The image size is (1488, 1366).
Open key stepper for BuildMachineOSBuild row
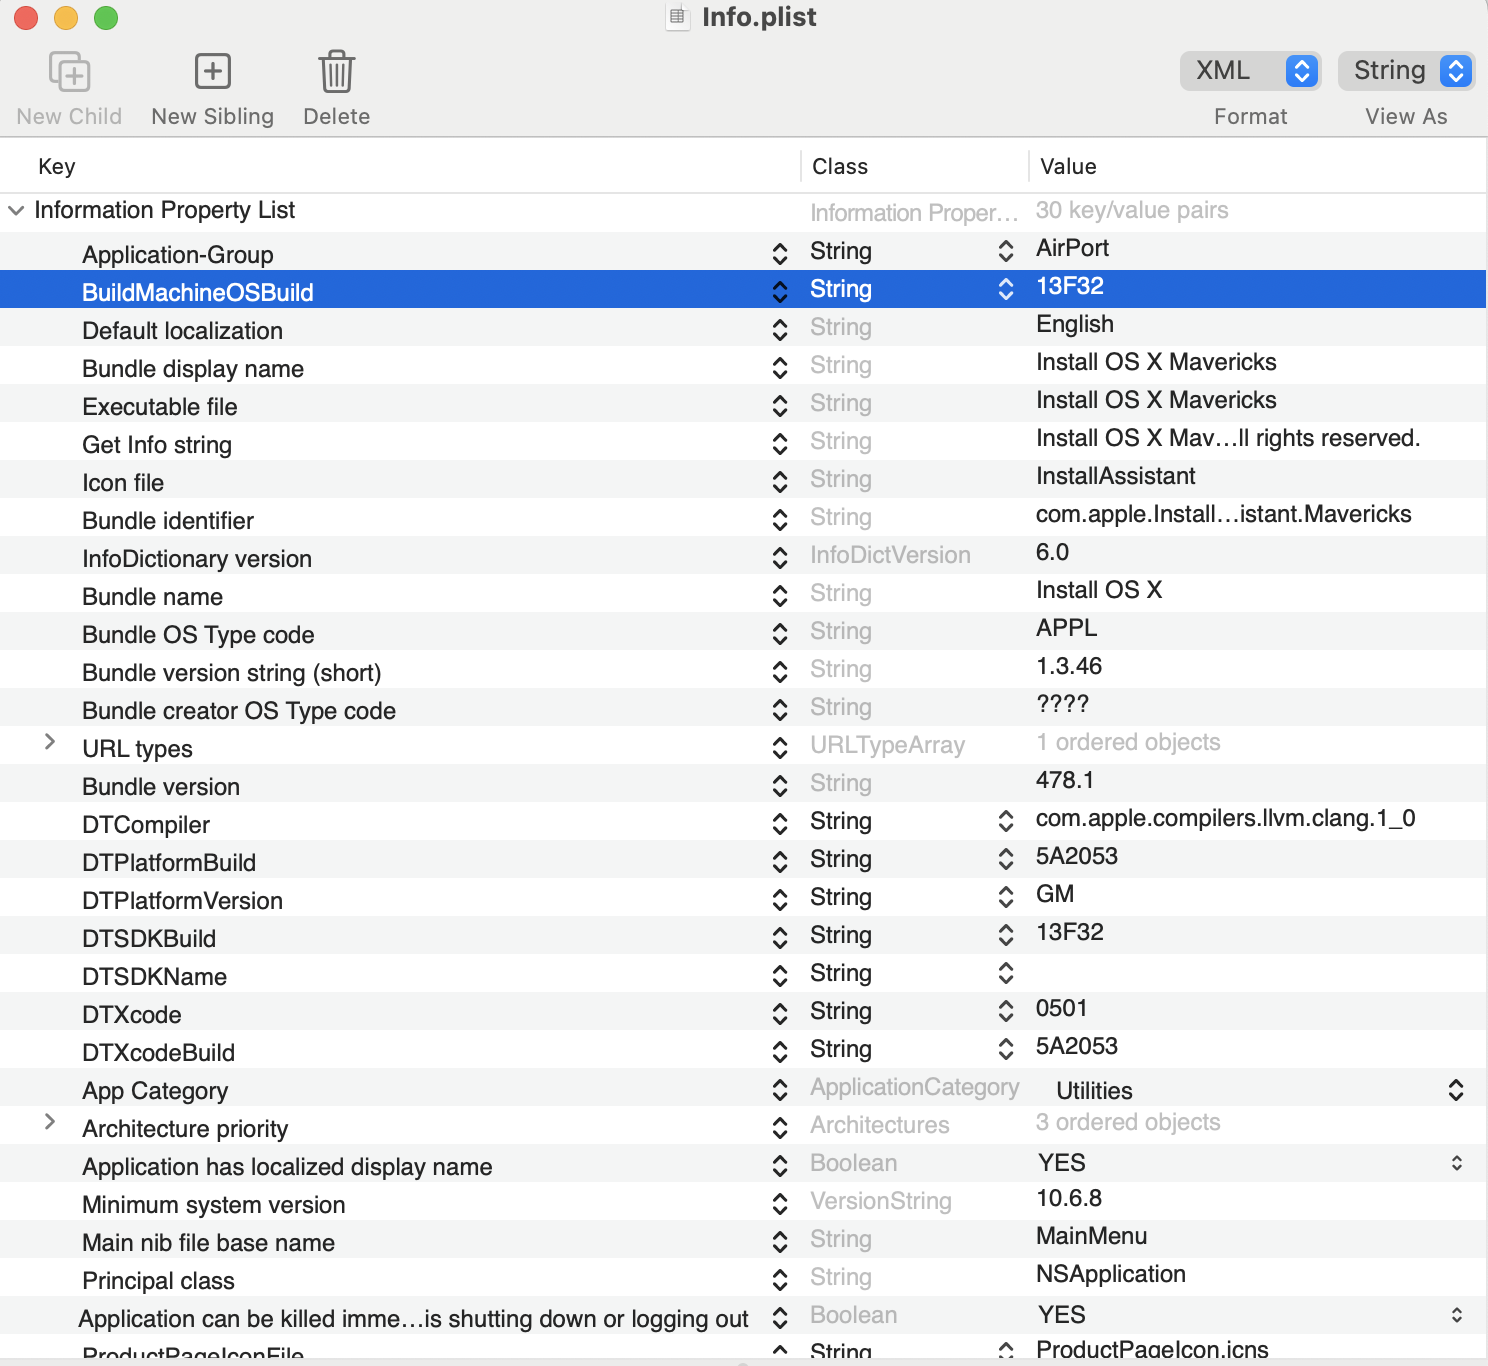[x=780, y=292]
